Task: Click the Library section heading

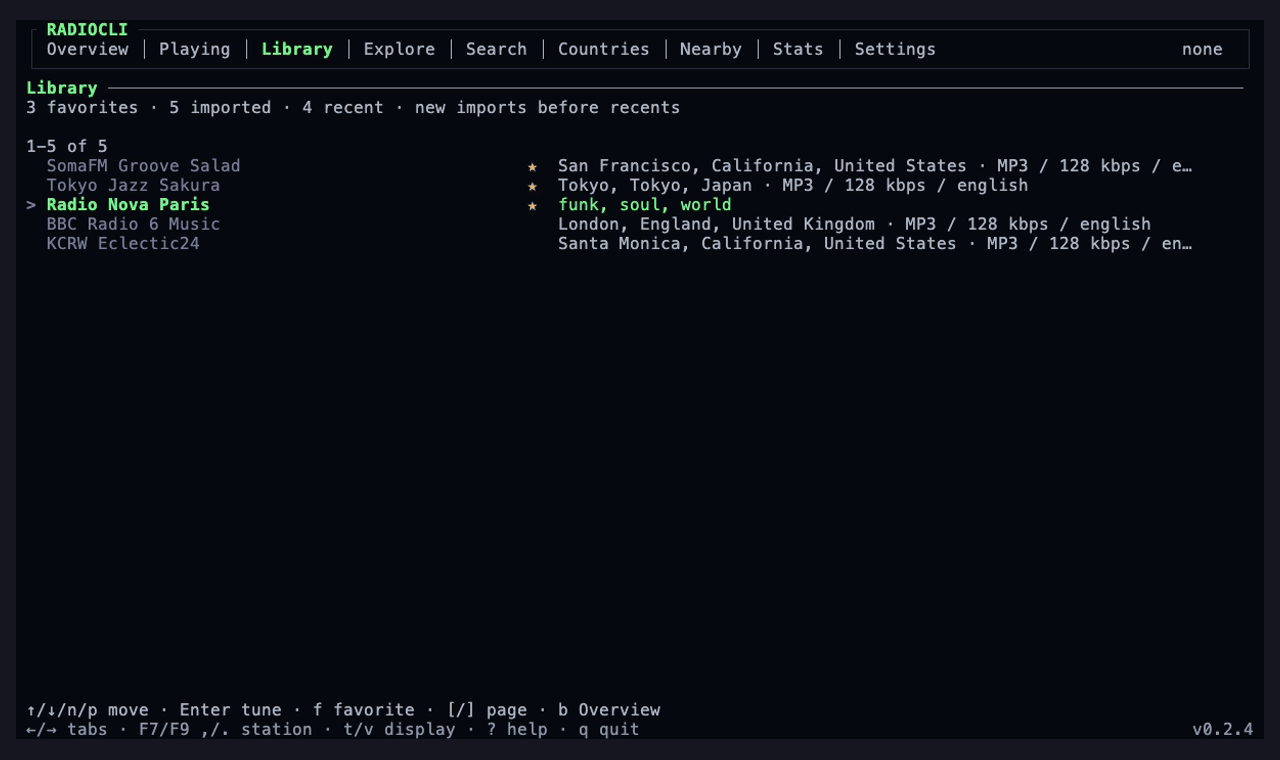Action: 62,88
